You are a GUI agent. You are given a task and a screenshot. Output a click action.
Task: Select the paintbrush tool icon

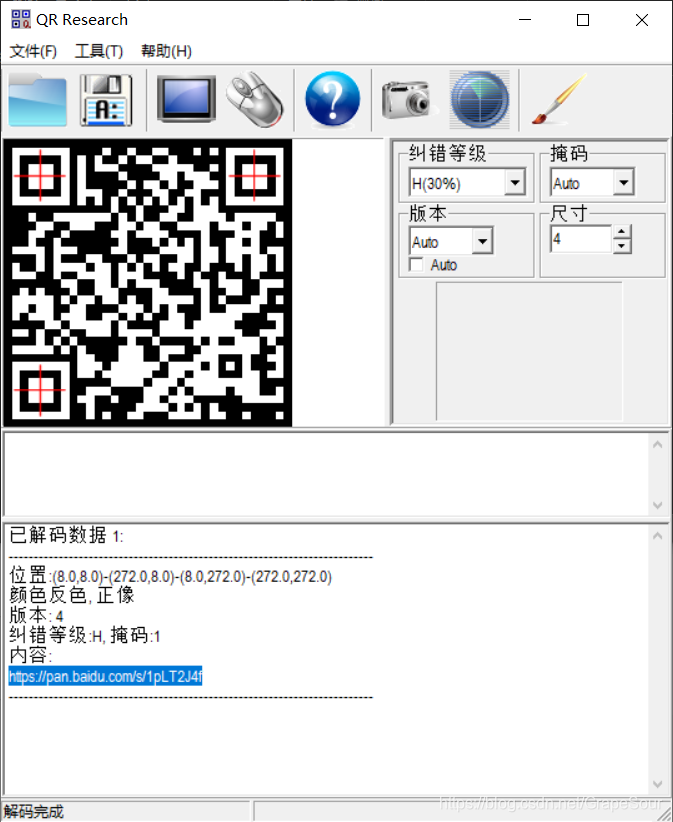tap(559, 99)
